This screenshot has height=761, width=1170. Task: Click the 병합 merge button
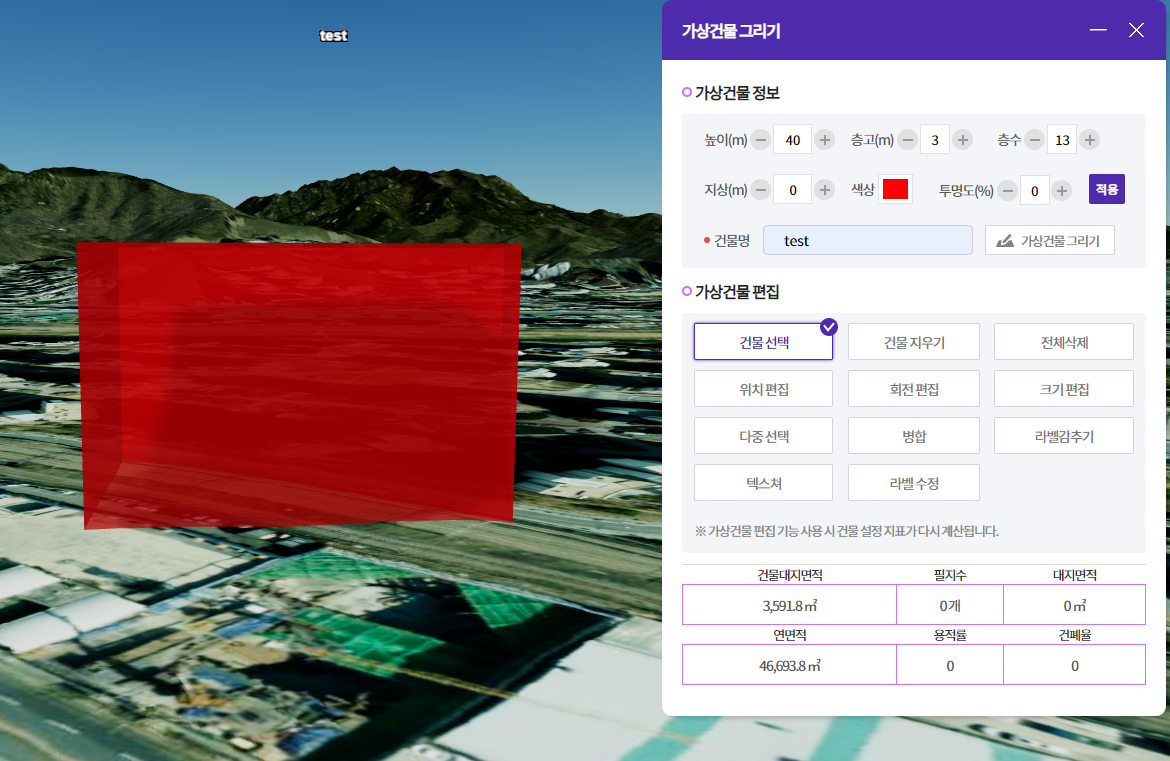point(914,436)
